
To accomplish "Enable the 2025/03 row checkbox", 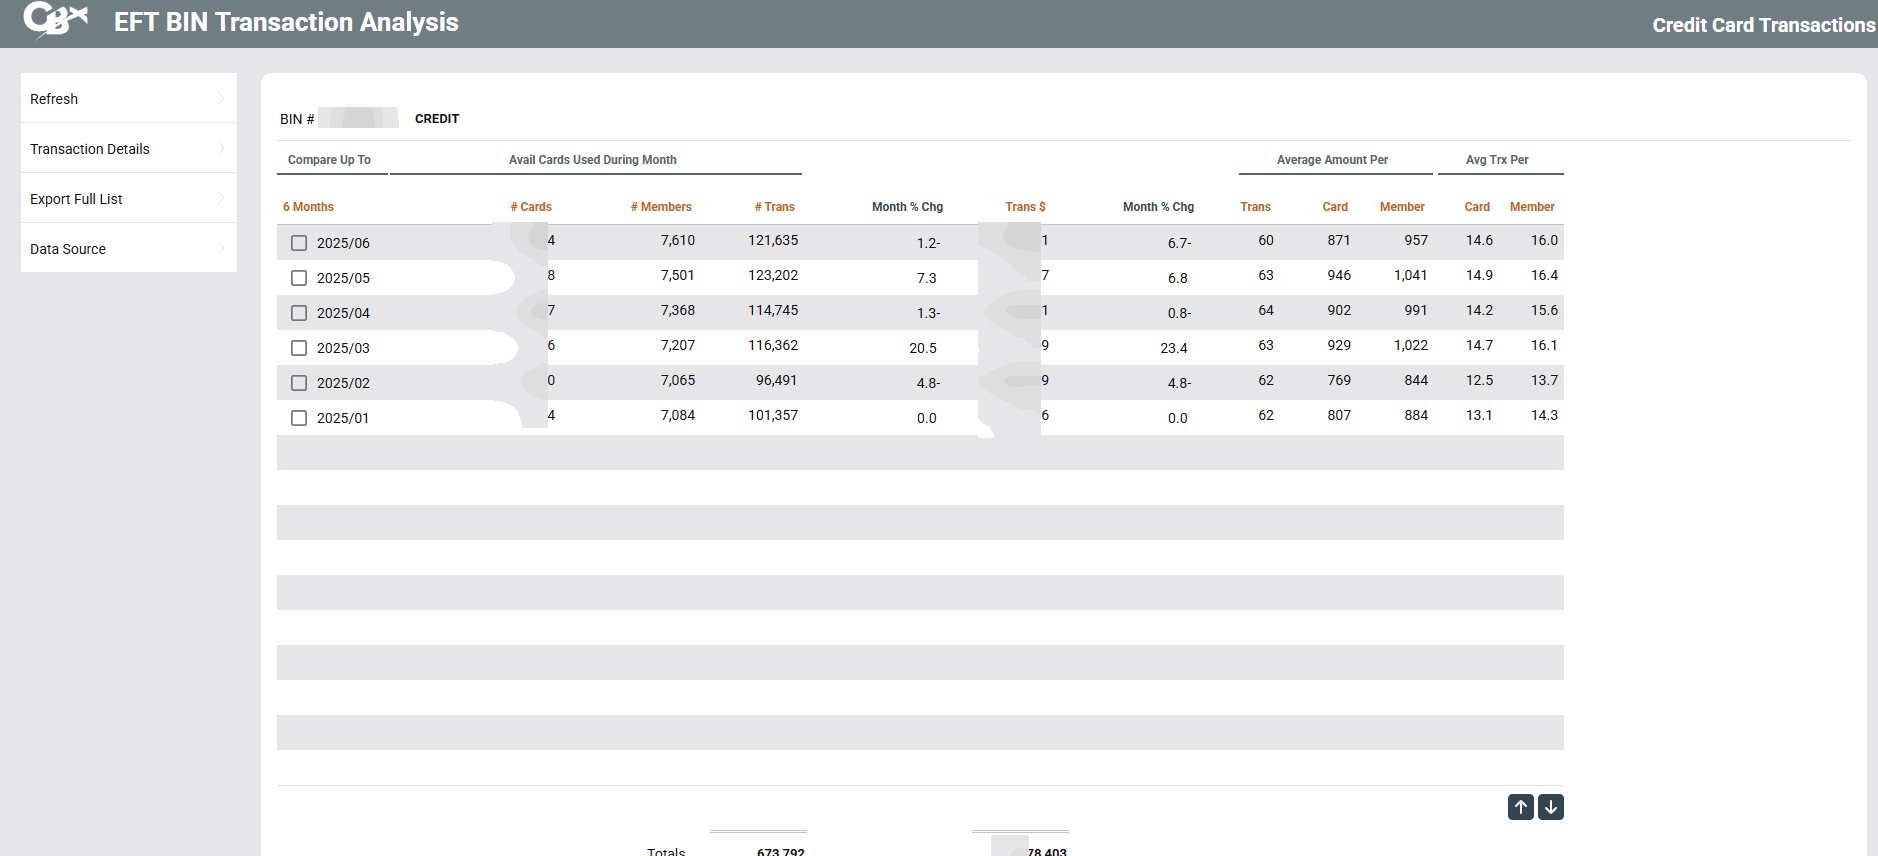I will point(299,348).
